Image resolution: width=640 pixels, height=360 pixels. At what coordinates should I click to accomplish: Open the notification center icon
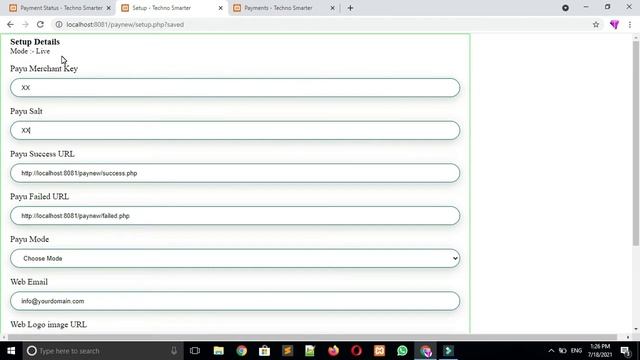point(626,351)
